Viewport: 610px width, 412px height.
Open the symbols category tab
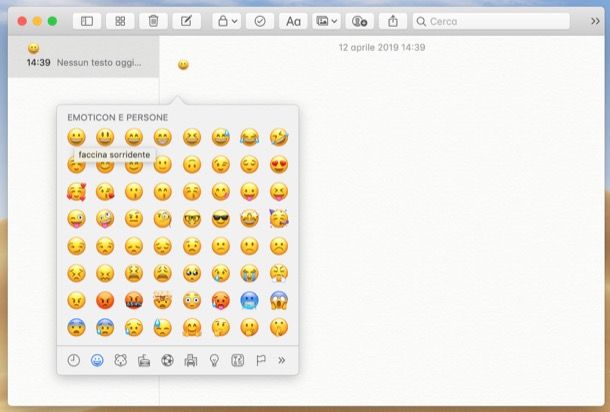[x=238, y=361]
